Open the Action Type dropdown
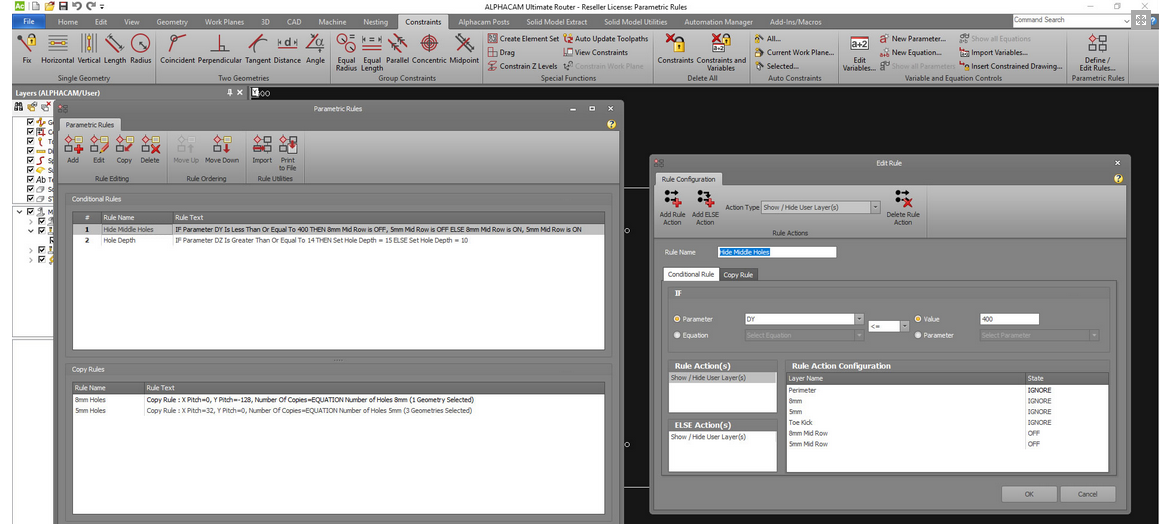Screen dimensions: 1159x524 [875, 207]
